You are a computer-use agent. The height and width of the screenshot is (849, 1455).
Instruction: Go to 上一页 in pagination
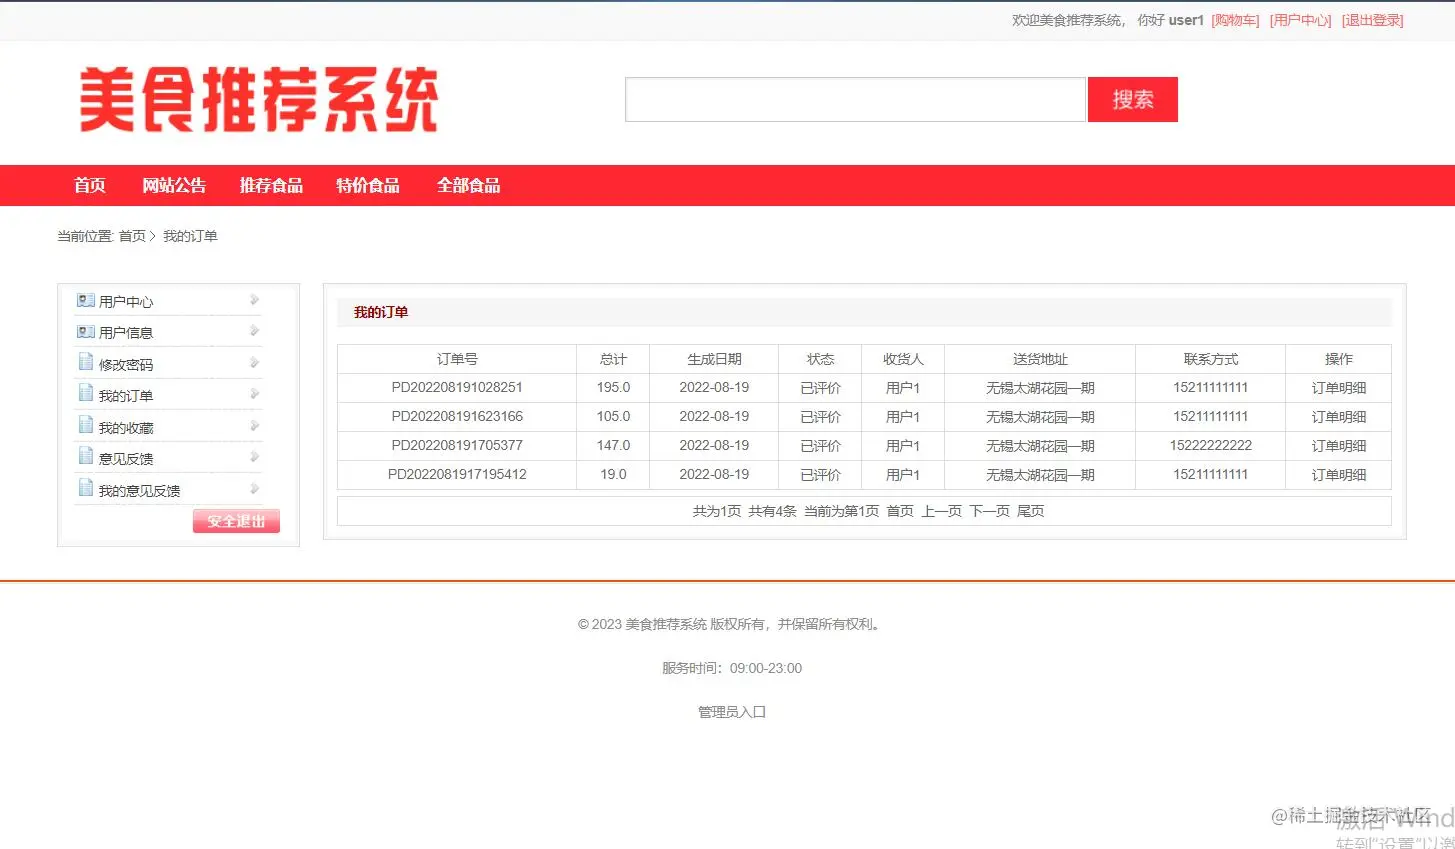[x=941, y=511]
